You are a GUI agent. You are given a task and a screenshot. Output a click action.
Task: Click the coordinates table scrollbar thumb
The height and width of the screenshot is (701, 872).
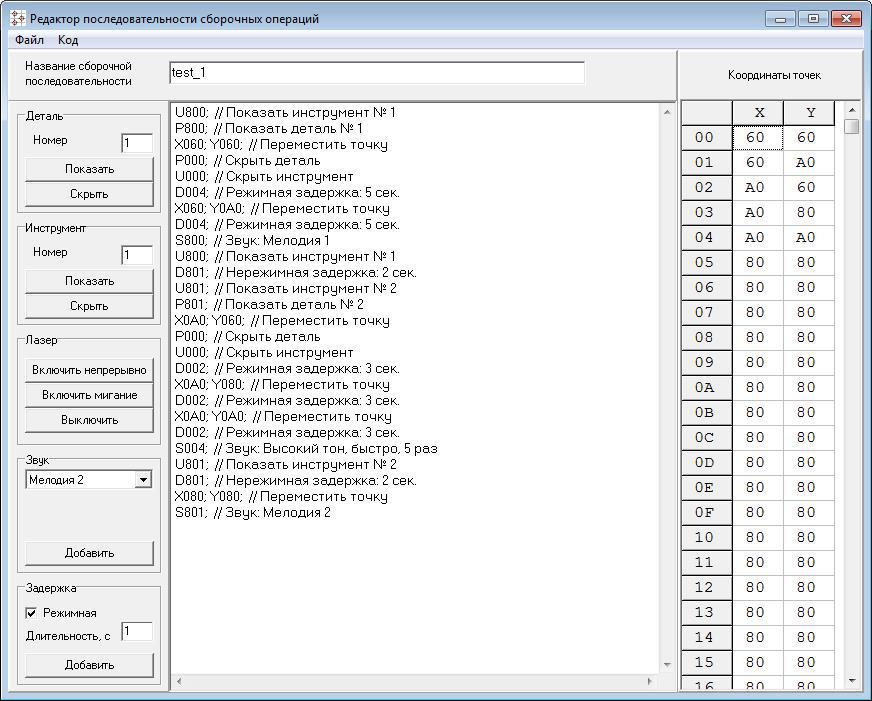(x=852, y=126)
